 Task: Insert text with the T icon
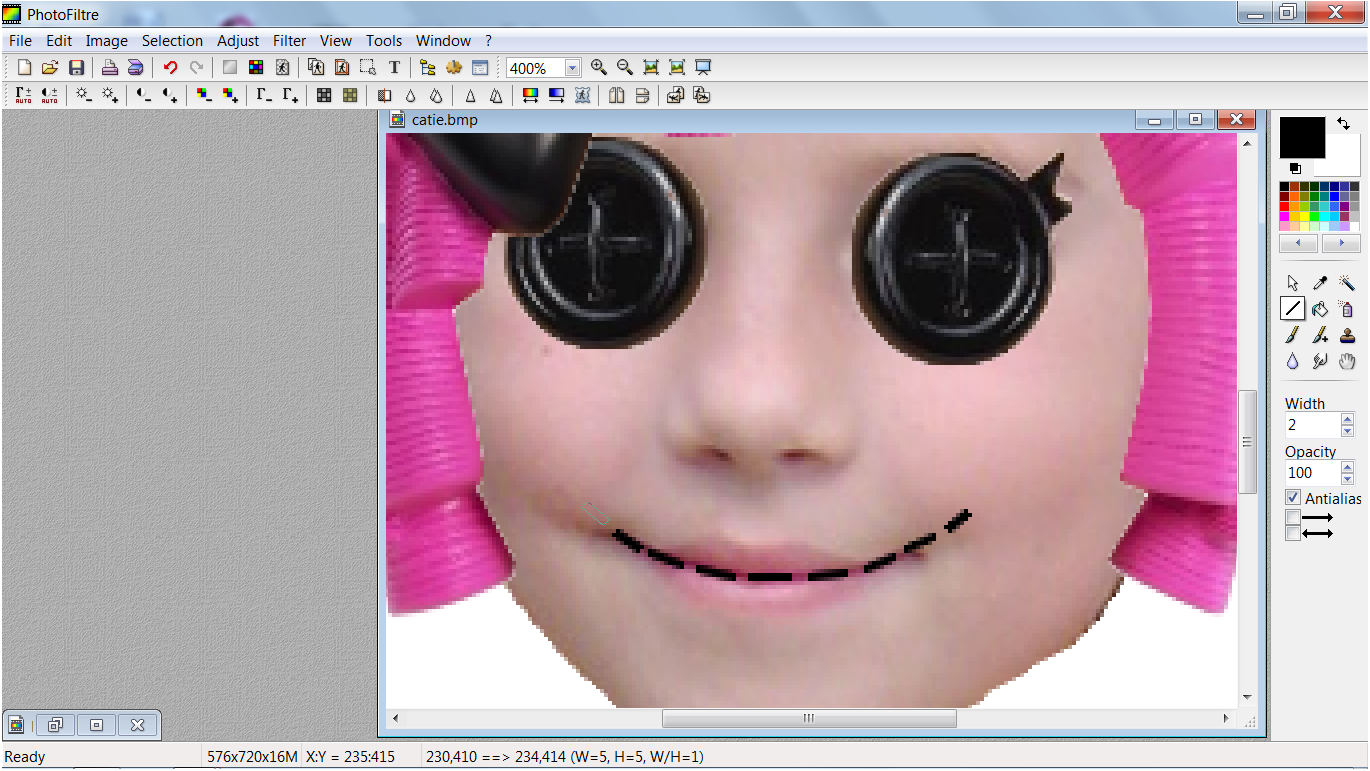tap(394, 68)
